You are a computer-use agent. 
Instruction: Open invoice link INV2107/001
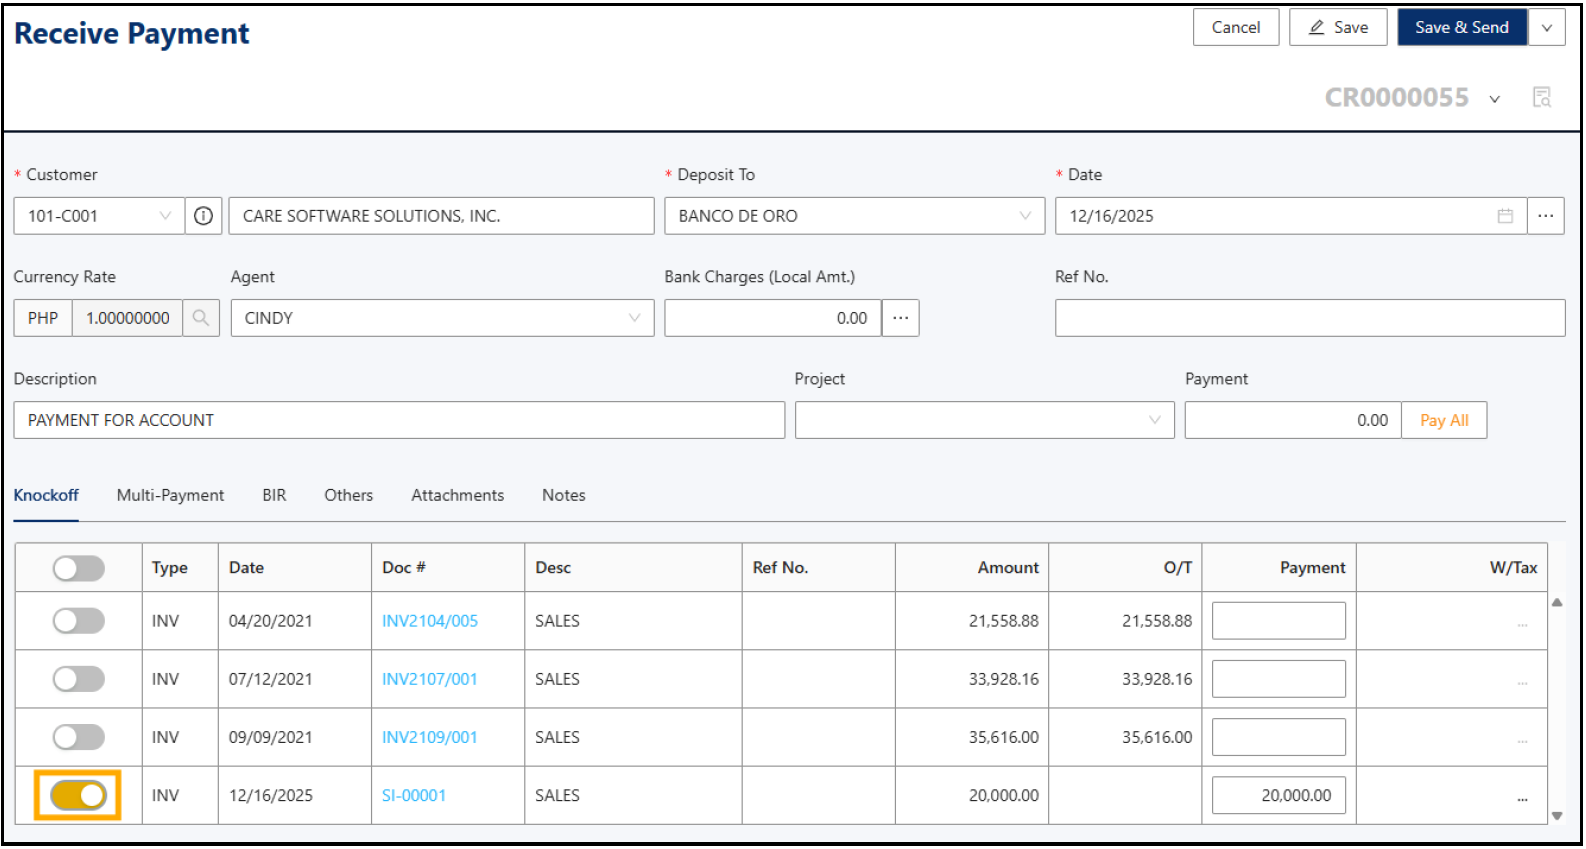(430, 679)
